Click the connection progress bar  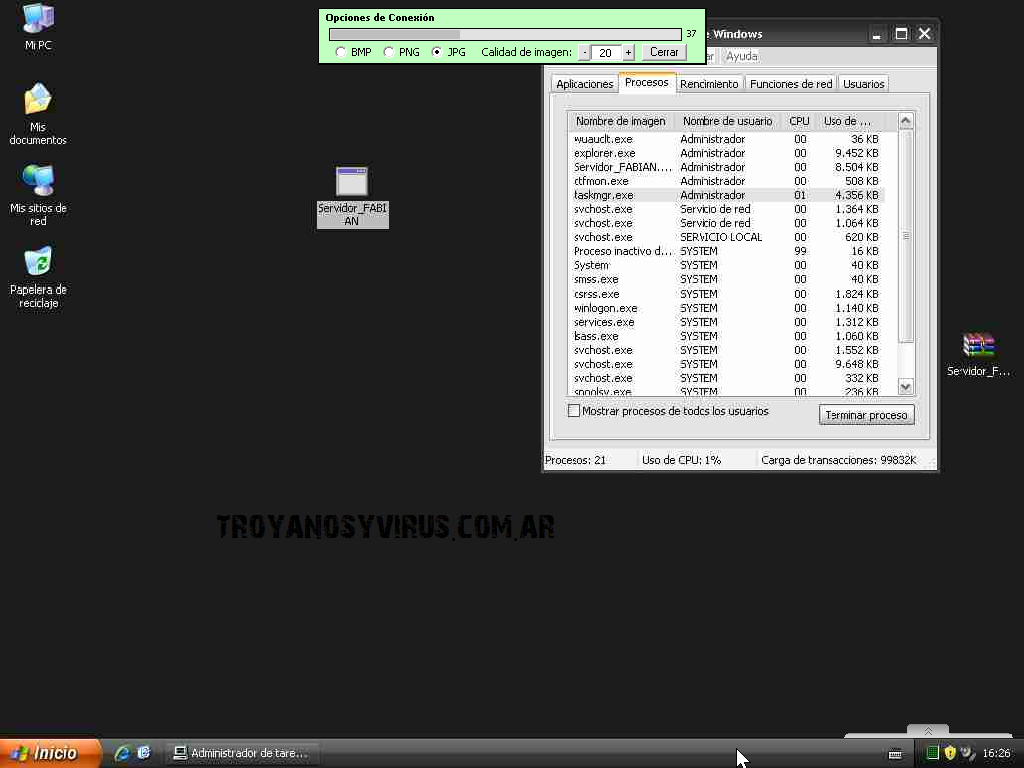[x=505, y=34]
